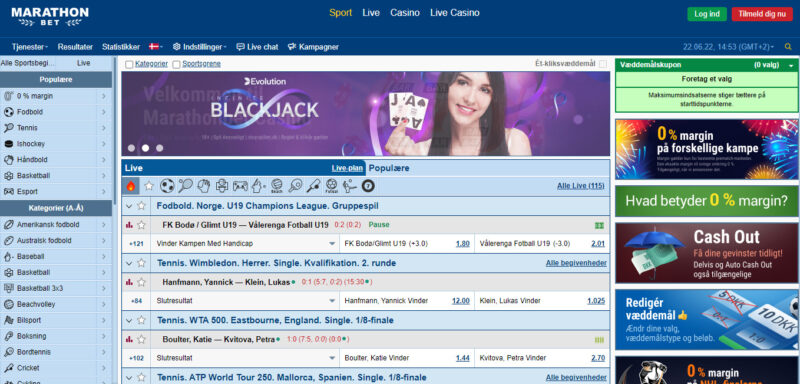Open the Indstillinger dropdown menu

point(199,47)
